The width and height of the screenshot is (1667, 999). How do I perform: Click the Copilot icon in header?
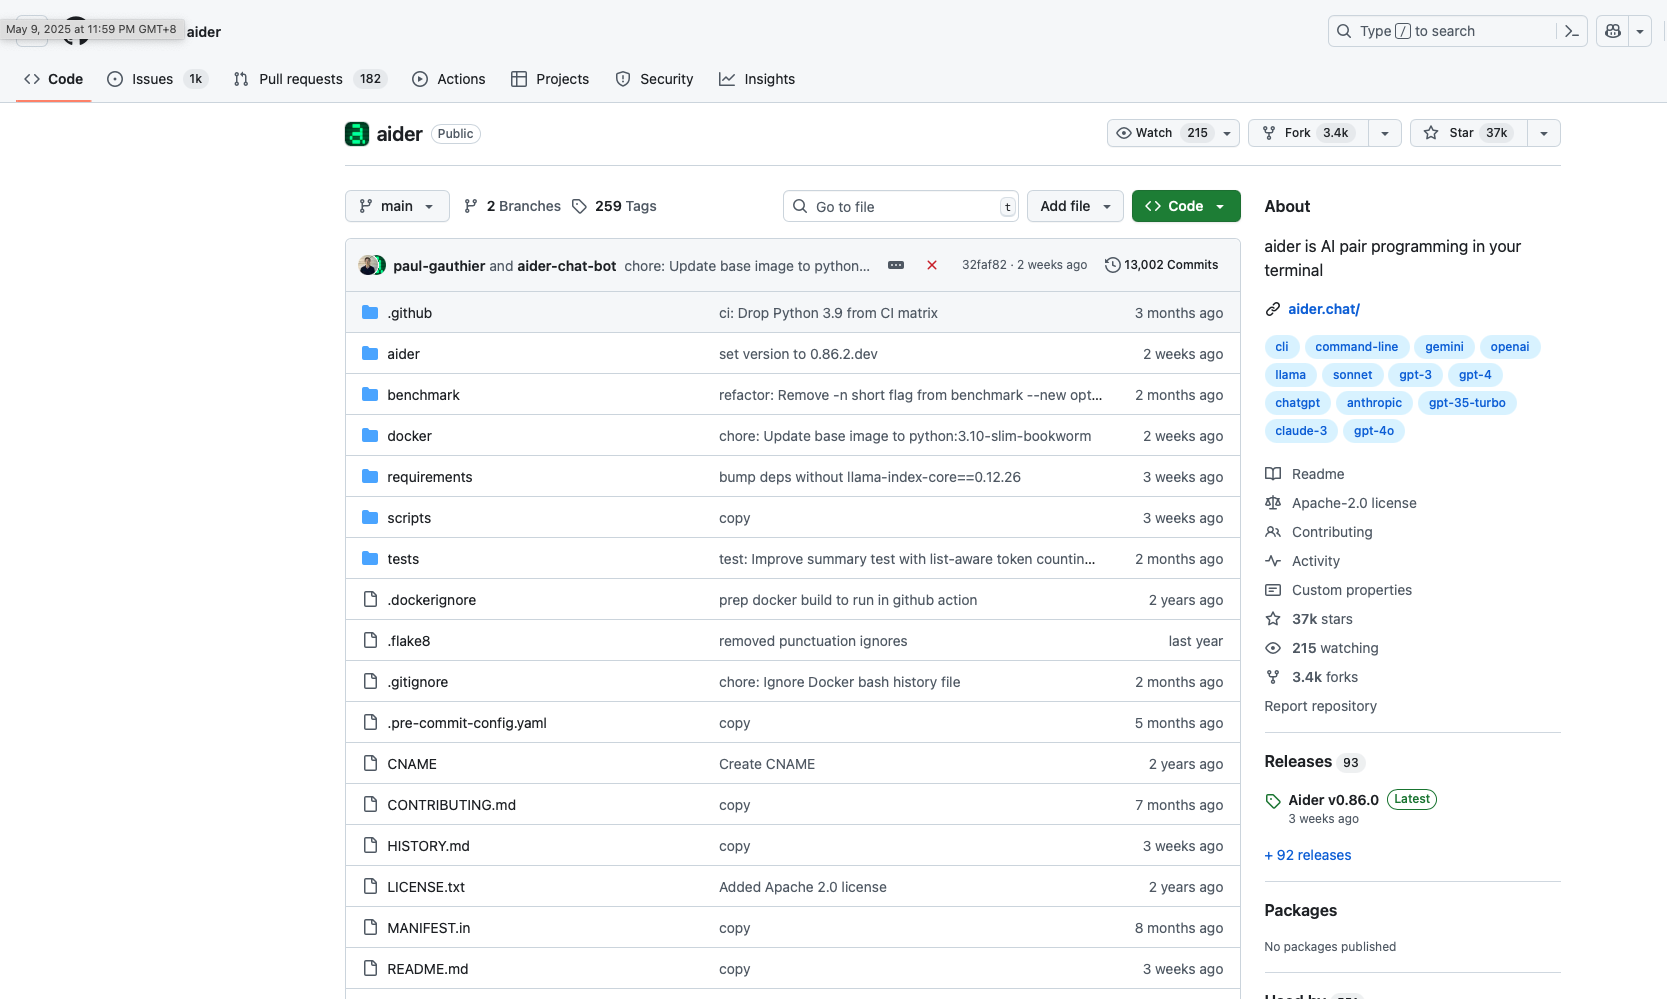pyautogui.click(x=1612, y=31)
